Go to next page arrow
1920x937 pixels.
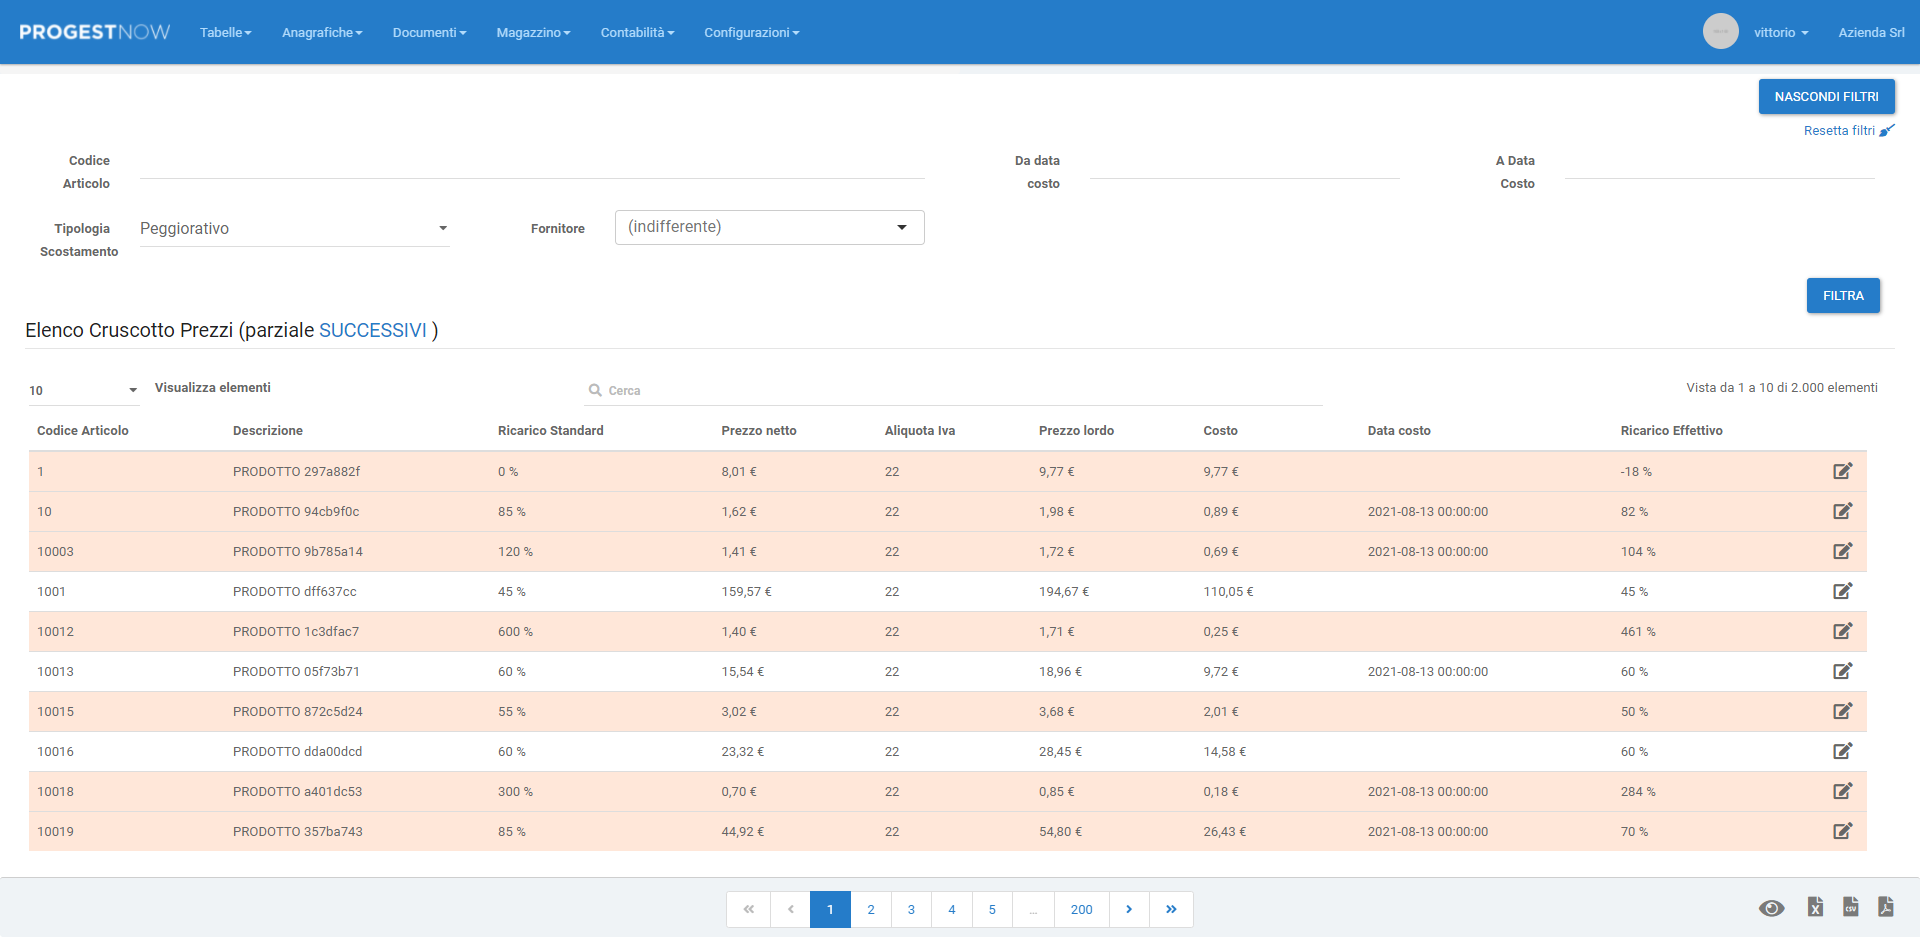pyautogui.click(x=1129, y=909)
